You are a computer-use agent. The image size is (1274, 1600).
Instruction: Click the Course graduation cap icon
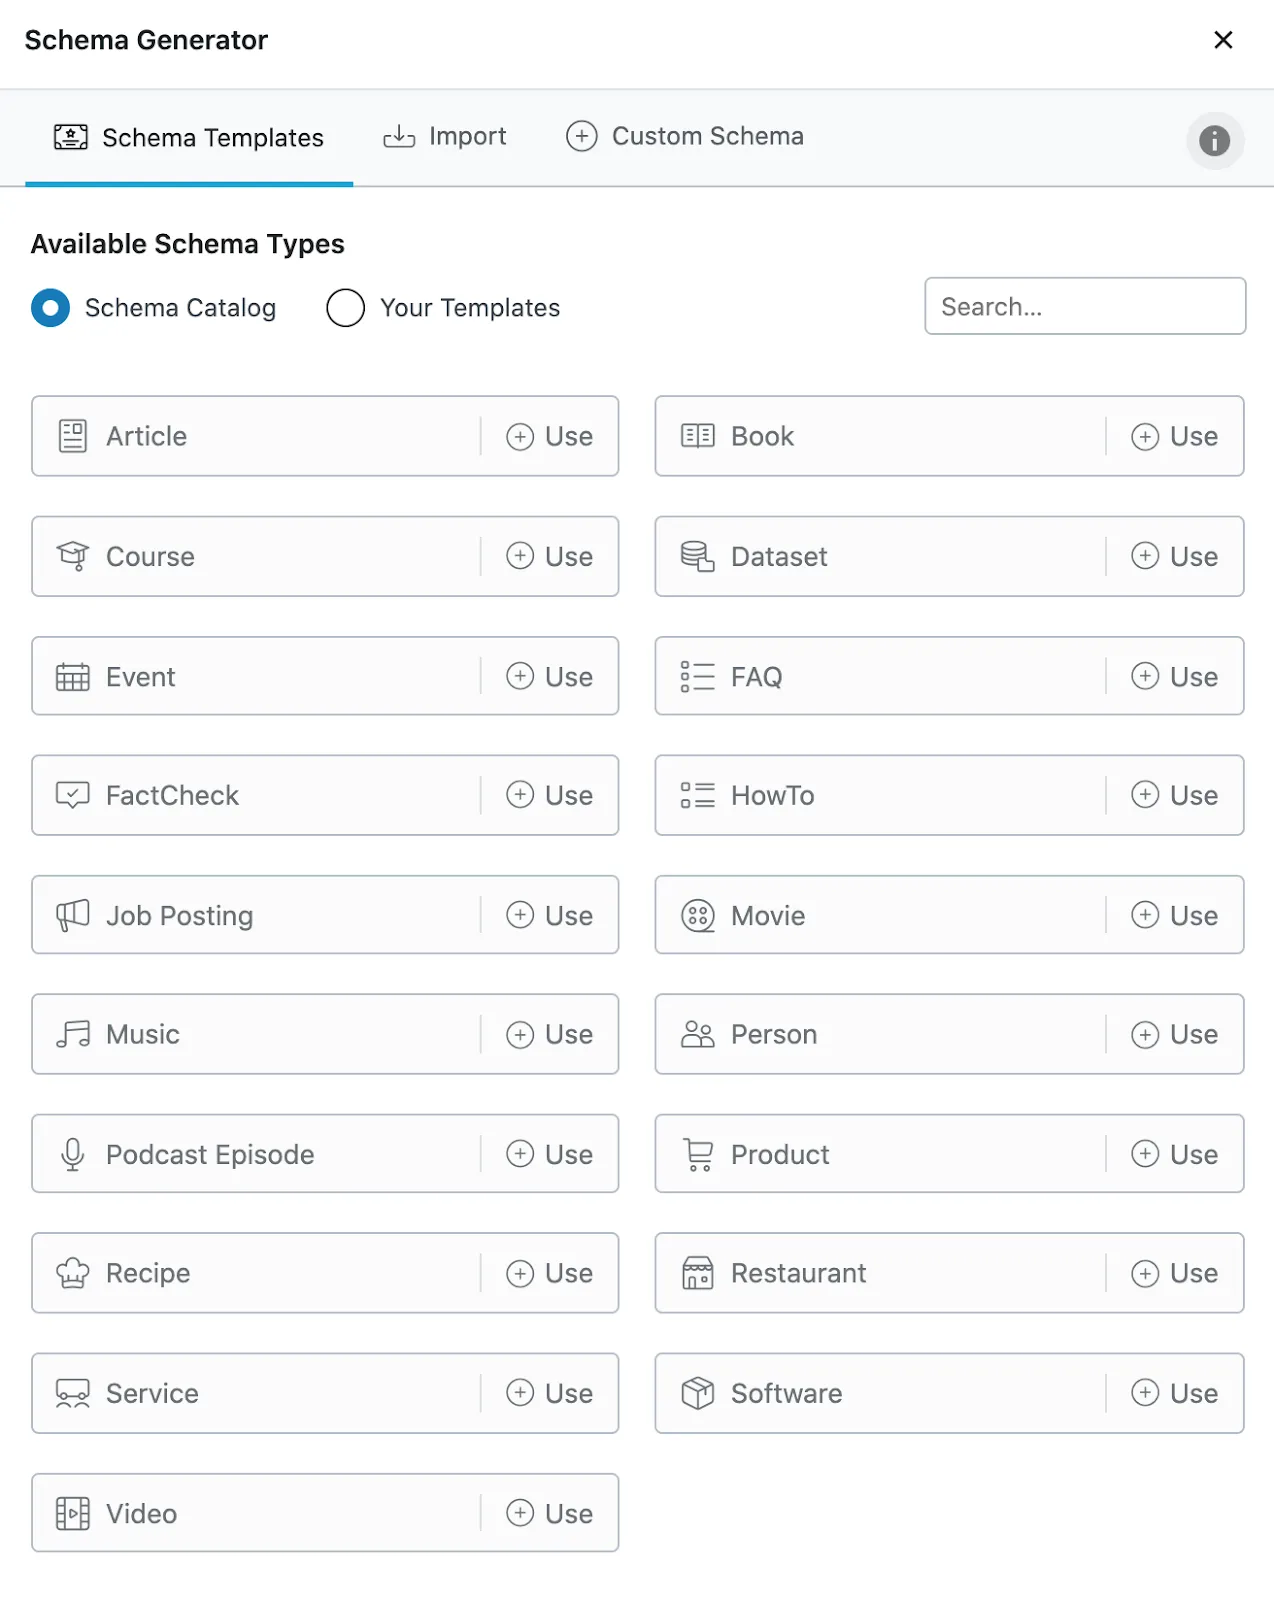[x=73, y=556]
